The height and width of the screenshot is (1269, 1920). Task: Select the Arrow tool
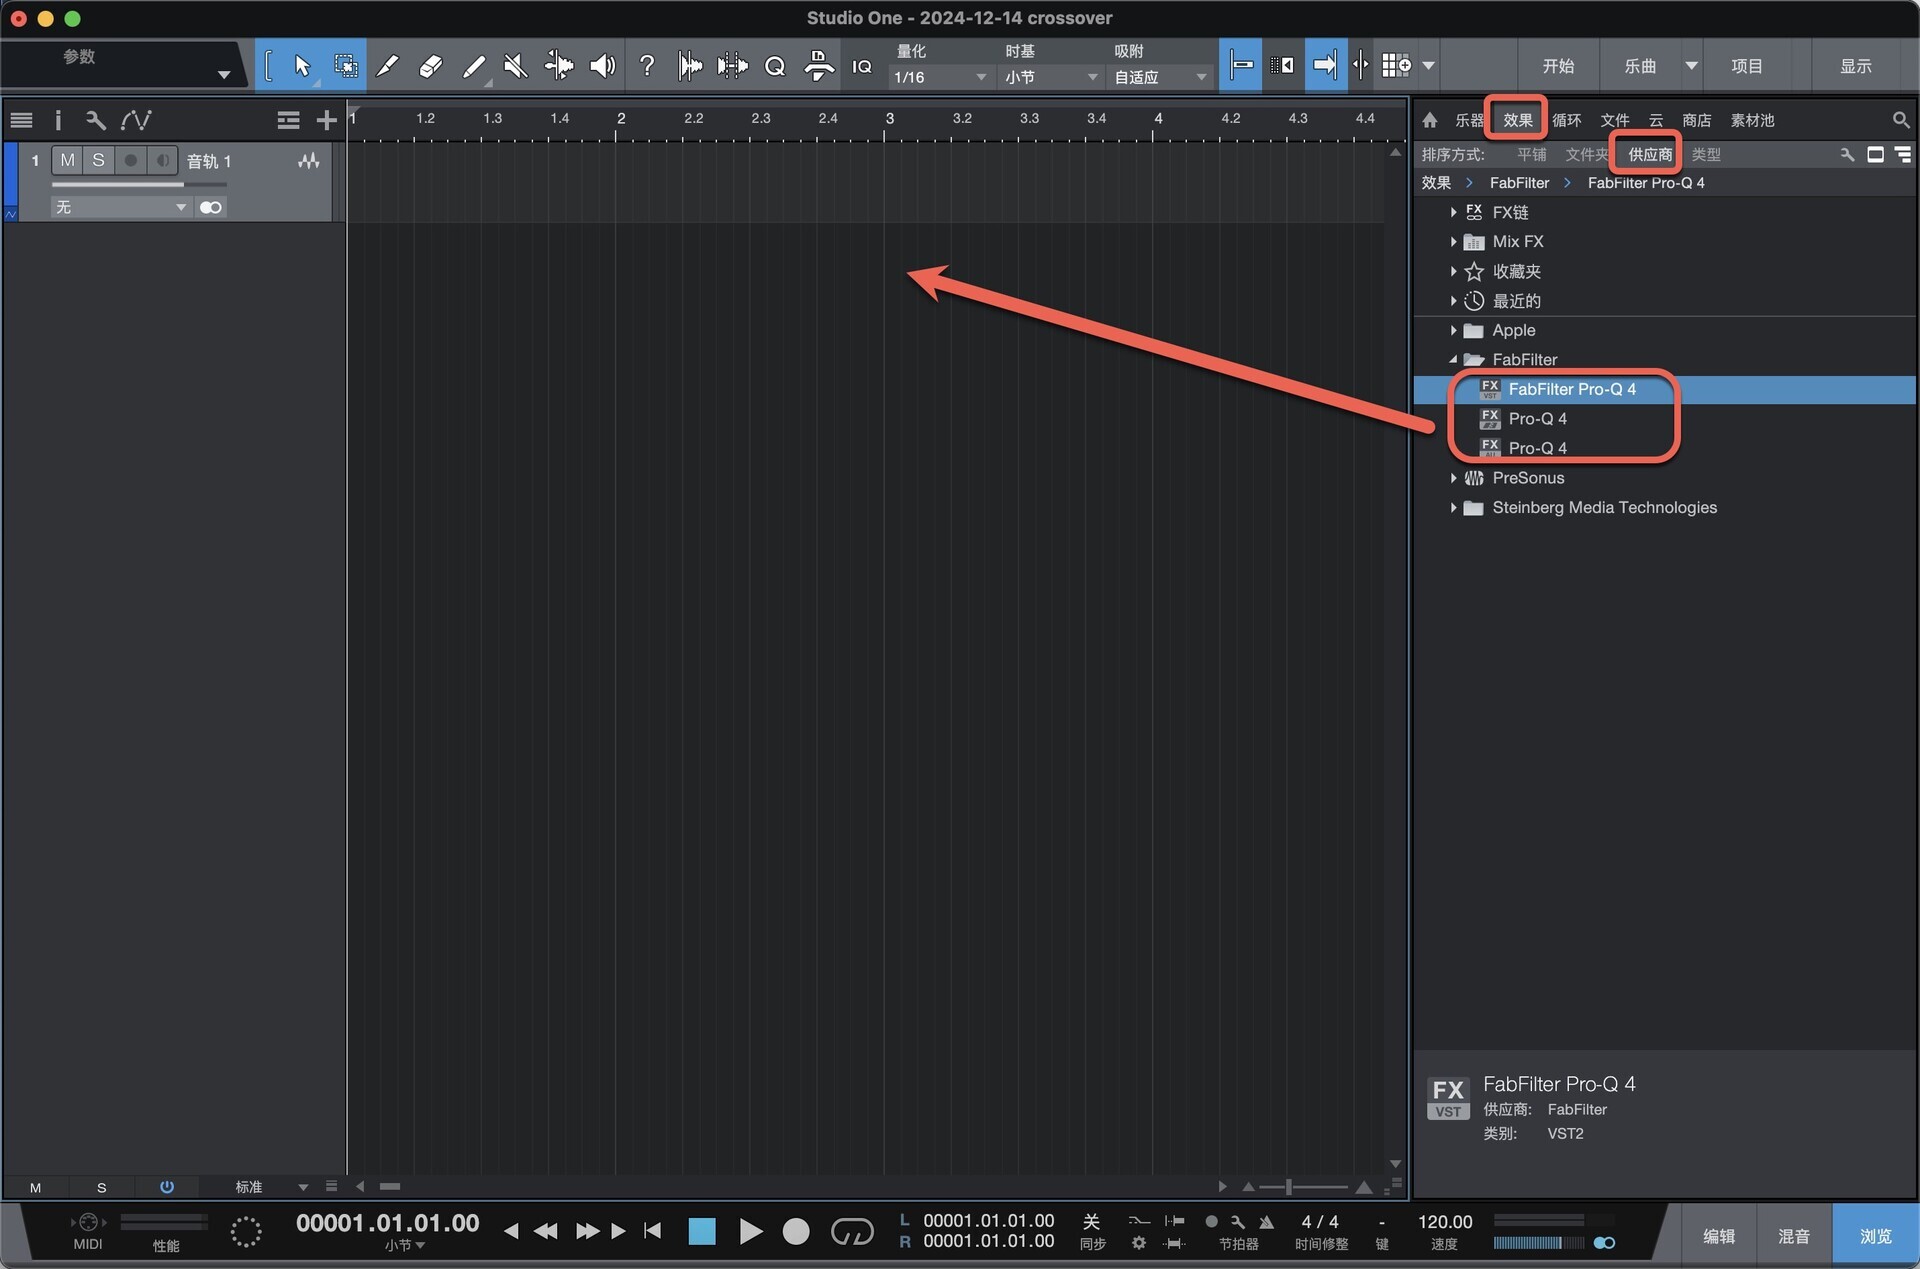tap(302, 66)
